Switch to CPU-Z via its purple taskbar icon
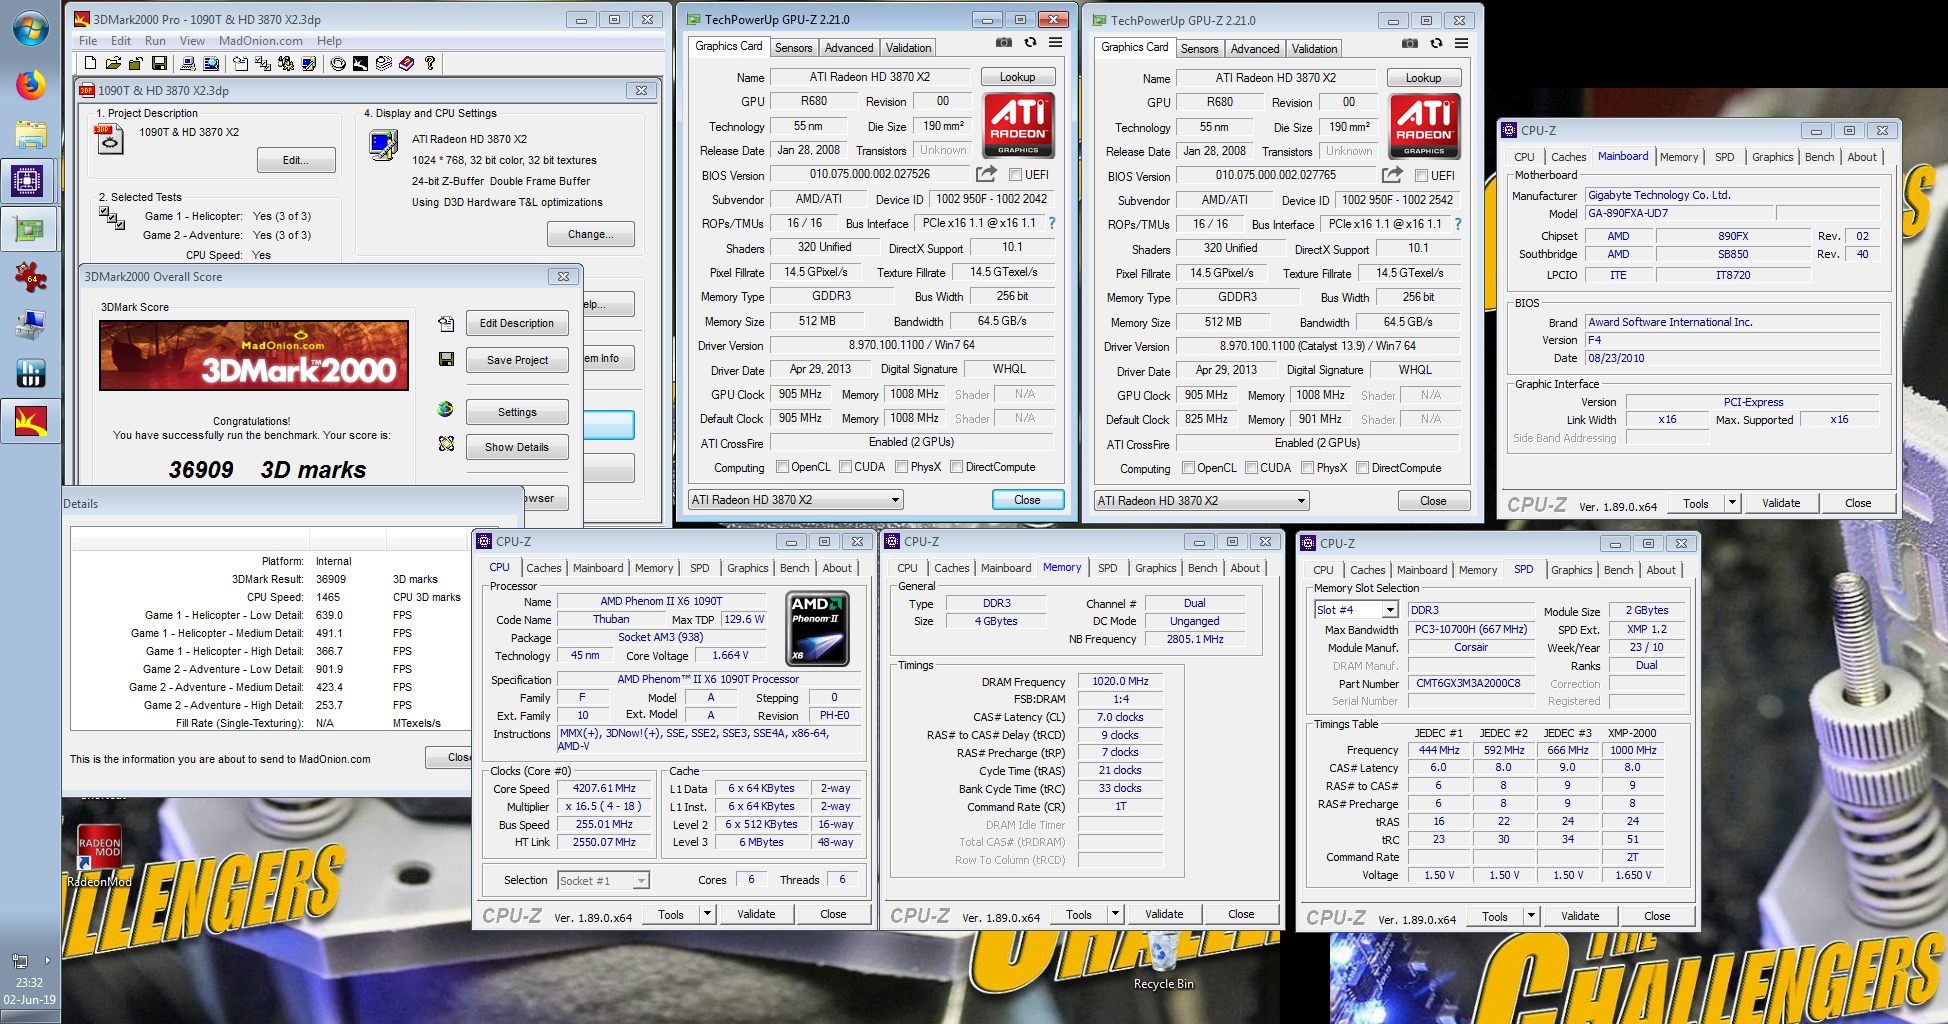The height and width of the screenshot is (1024, 1948). 27,181
